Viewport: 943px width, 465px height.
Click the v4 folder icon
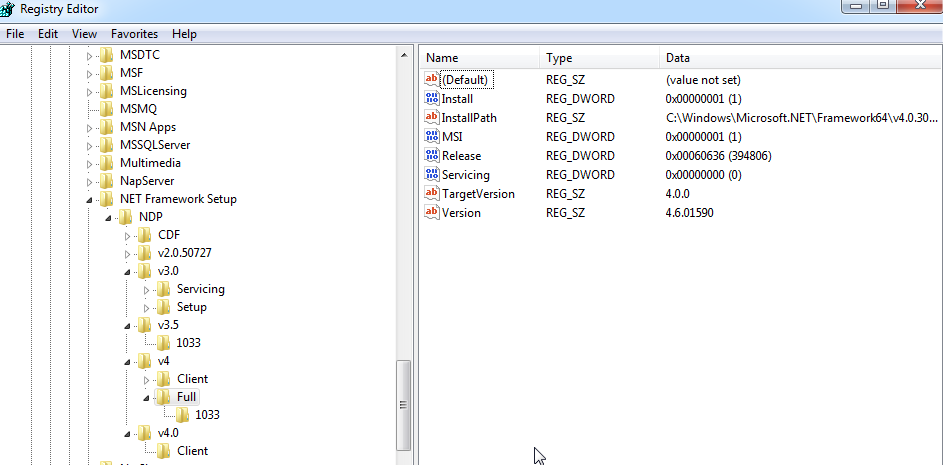[x=144, y=361]
